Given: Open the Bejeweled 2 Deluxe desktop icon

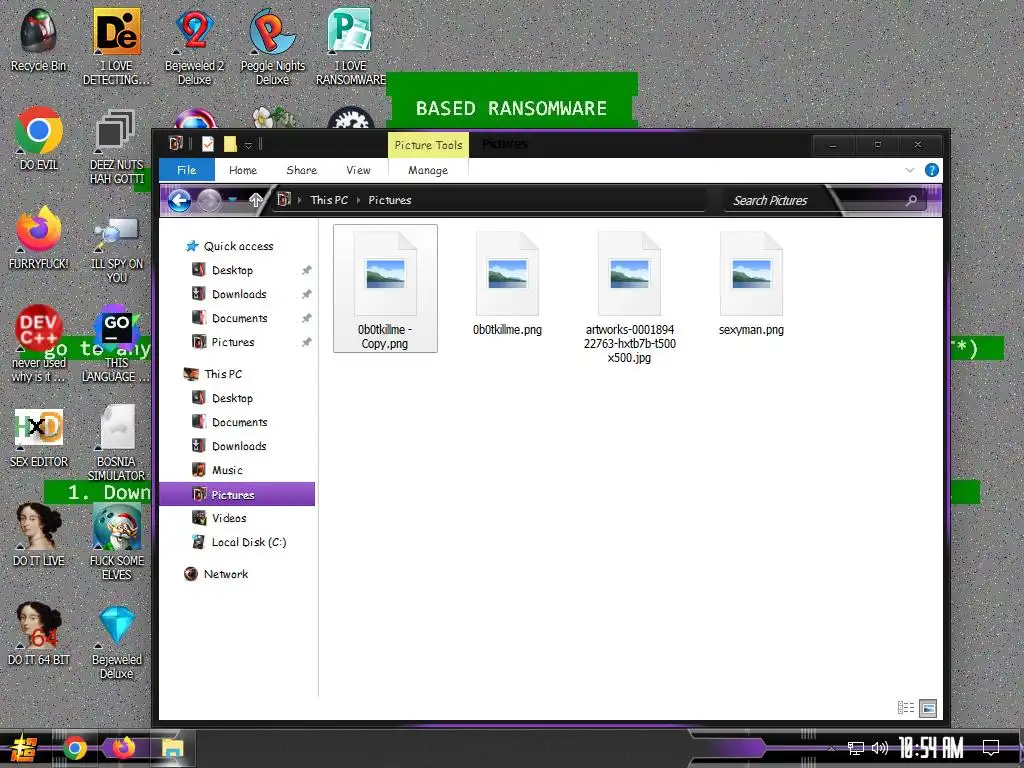Looking at the screenshot, I should coord(194,46).
